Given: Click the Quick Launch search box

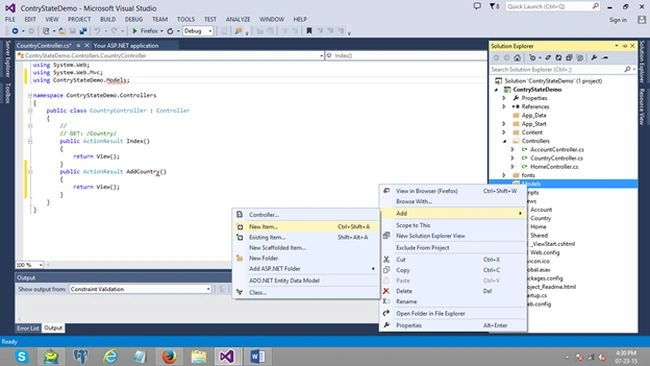Looking at the screenshot, I should [x=553, y=6].
